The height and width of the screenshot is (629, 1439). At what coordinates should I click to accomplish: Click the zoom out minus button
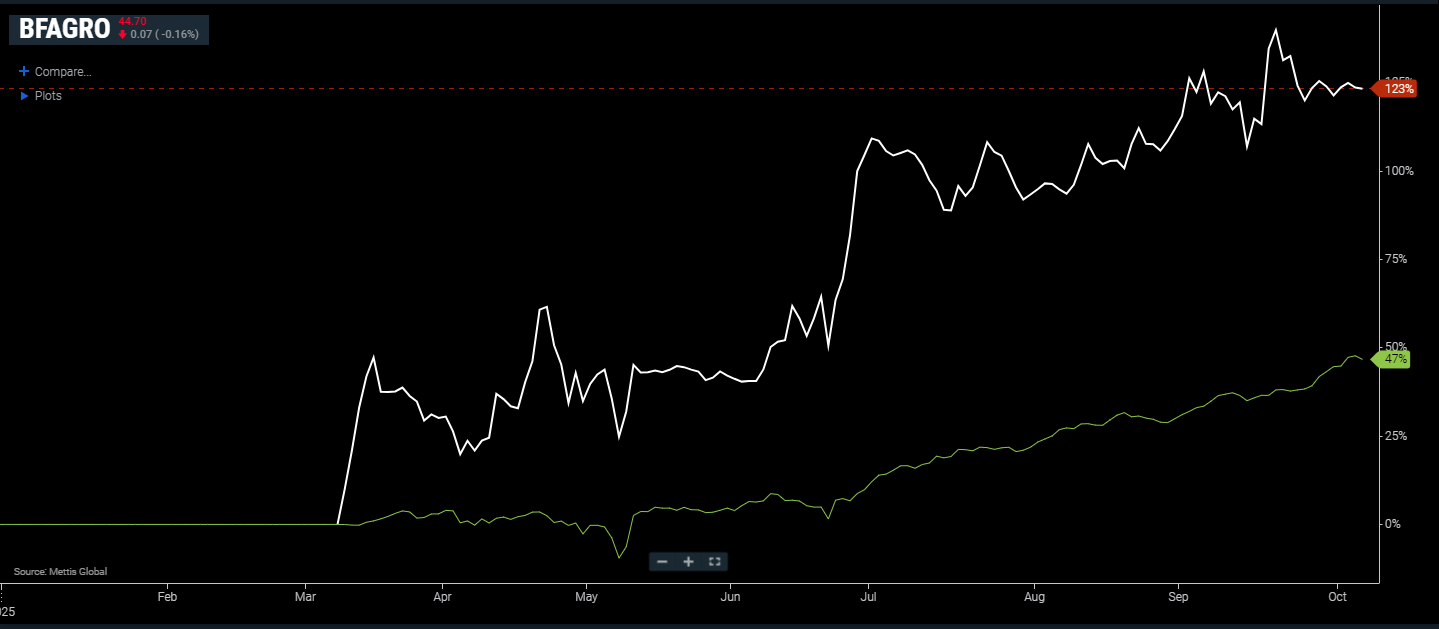(x=662, y=562)
